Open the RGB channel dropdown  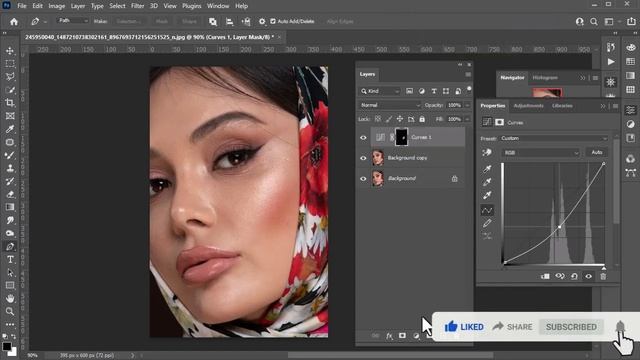point(541,153)
